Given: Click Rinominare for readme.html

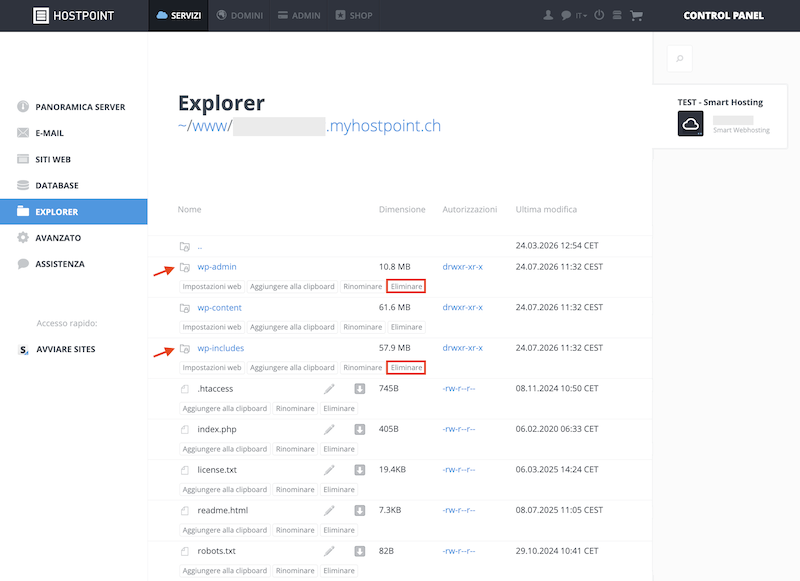Looking at the screenshot, I should 295,531.
